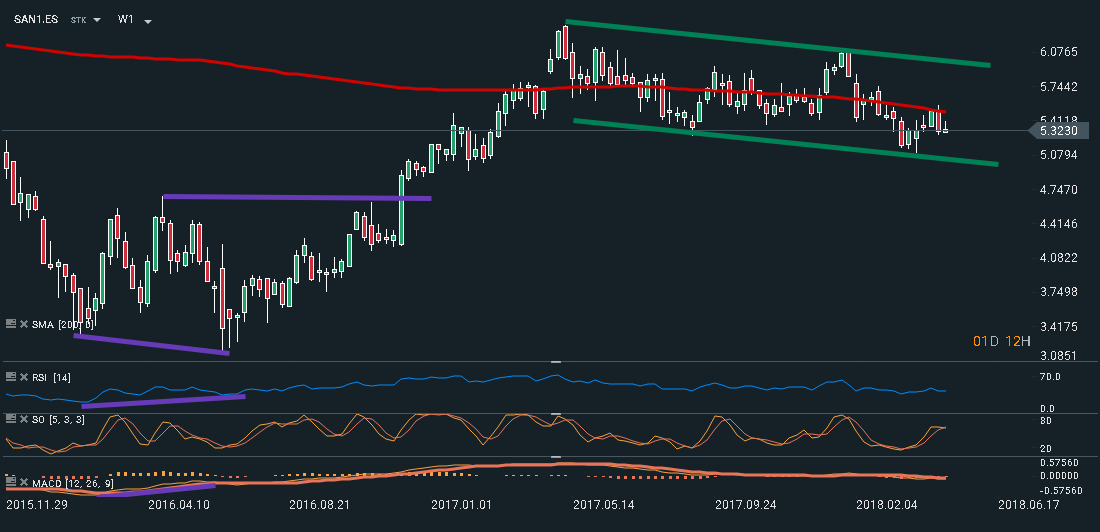Grab the resize handle above RSI panel
This screenshot has height=532, width=1100.
pyautogui.click(x=556, y=362)
